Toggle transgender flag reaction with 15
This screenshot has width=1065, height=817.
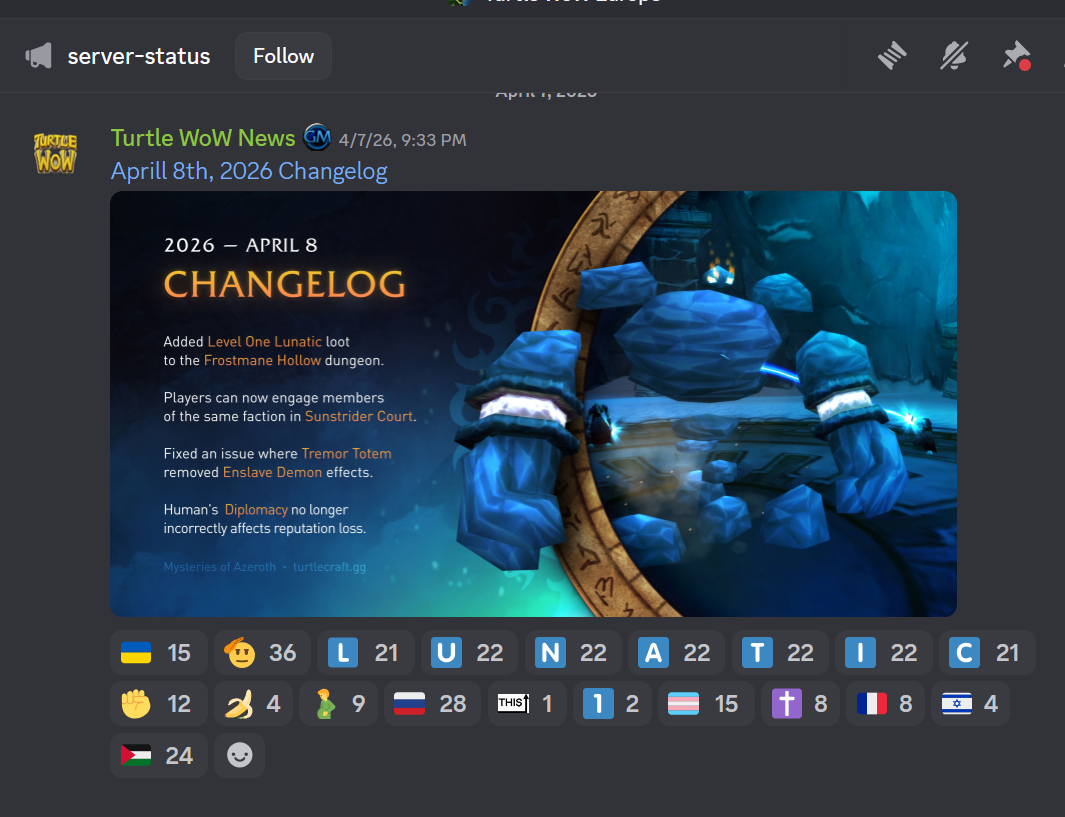(706, 704)
